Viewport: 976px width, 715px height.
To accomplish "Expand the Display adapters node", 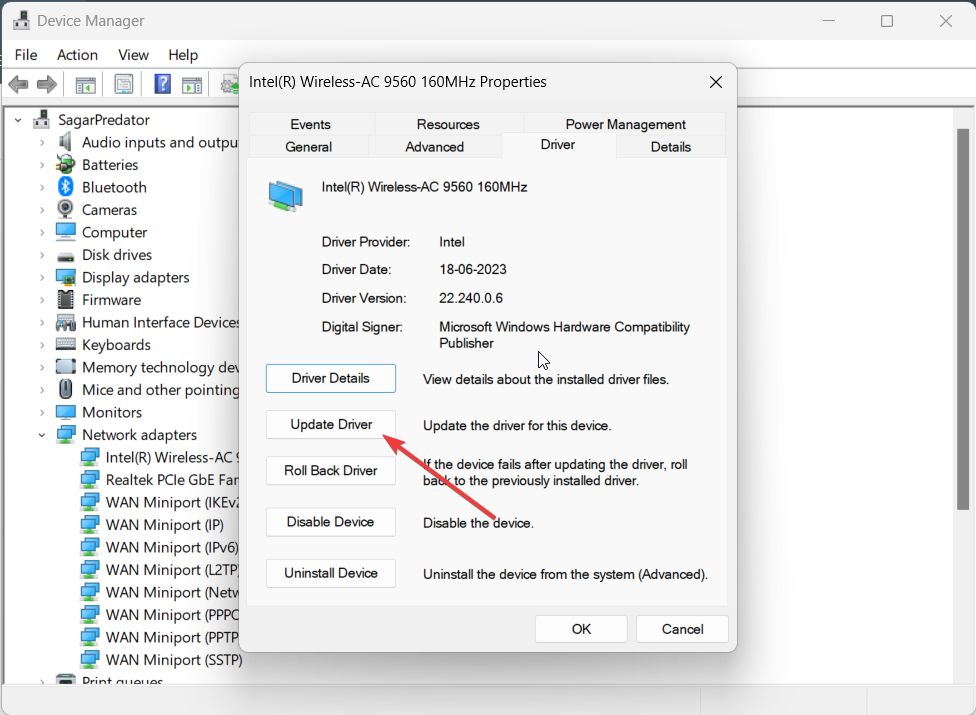I will [42, 278].
